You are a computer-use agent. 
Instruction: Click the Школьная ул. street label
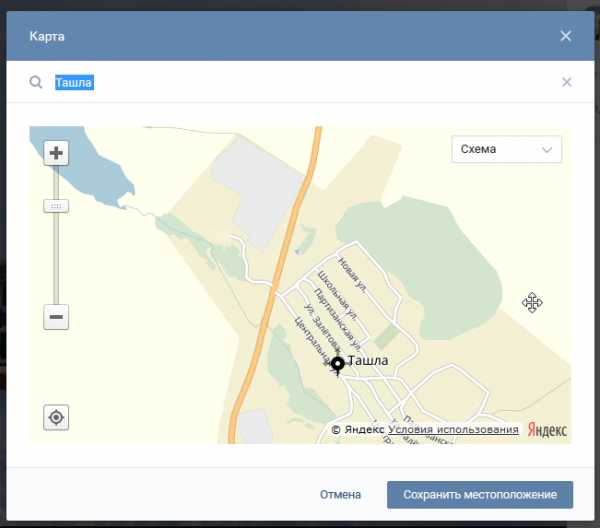click(x=338, y=295)
